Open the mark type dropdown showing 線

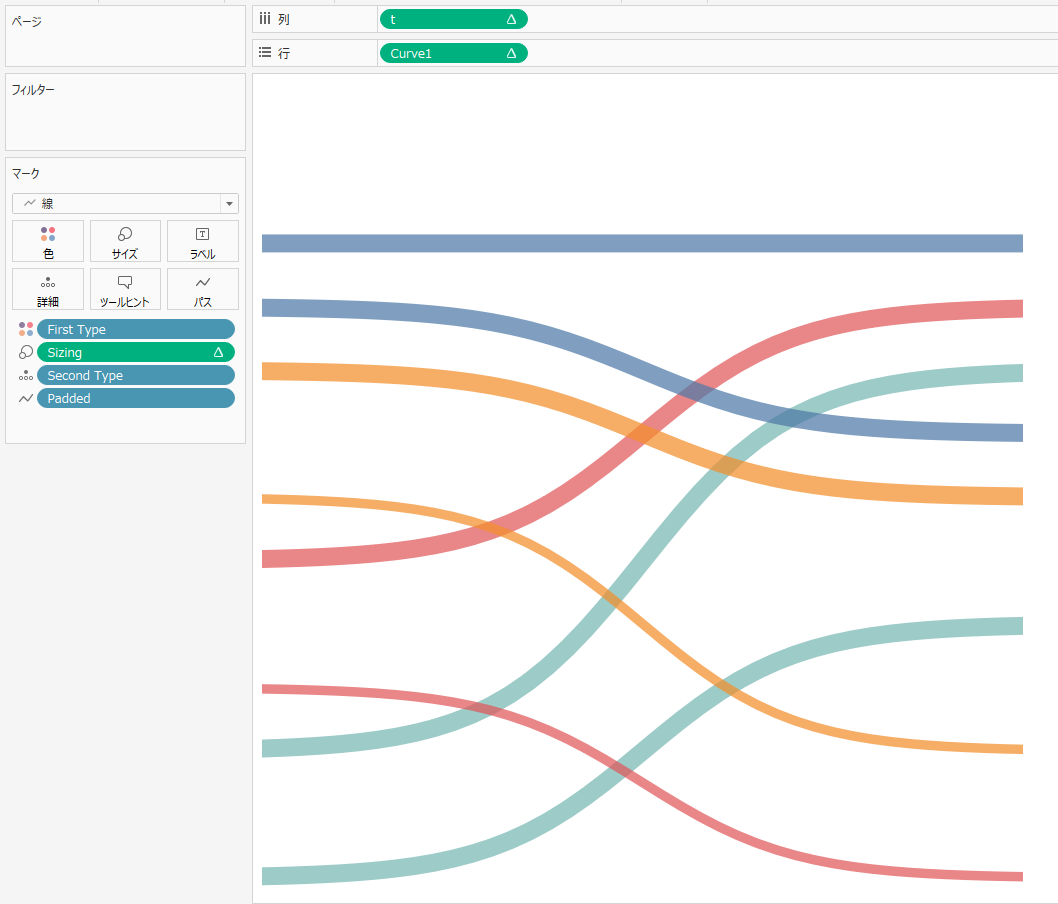coord(125,203)
